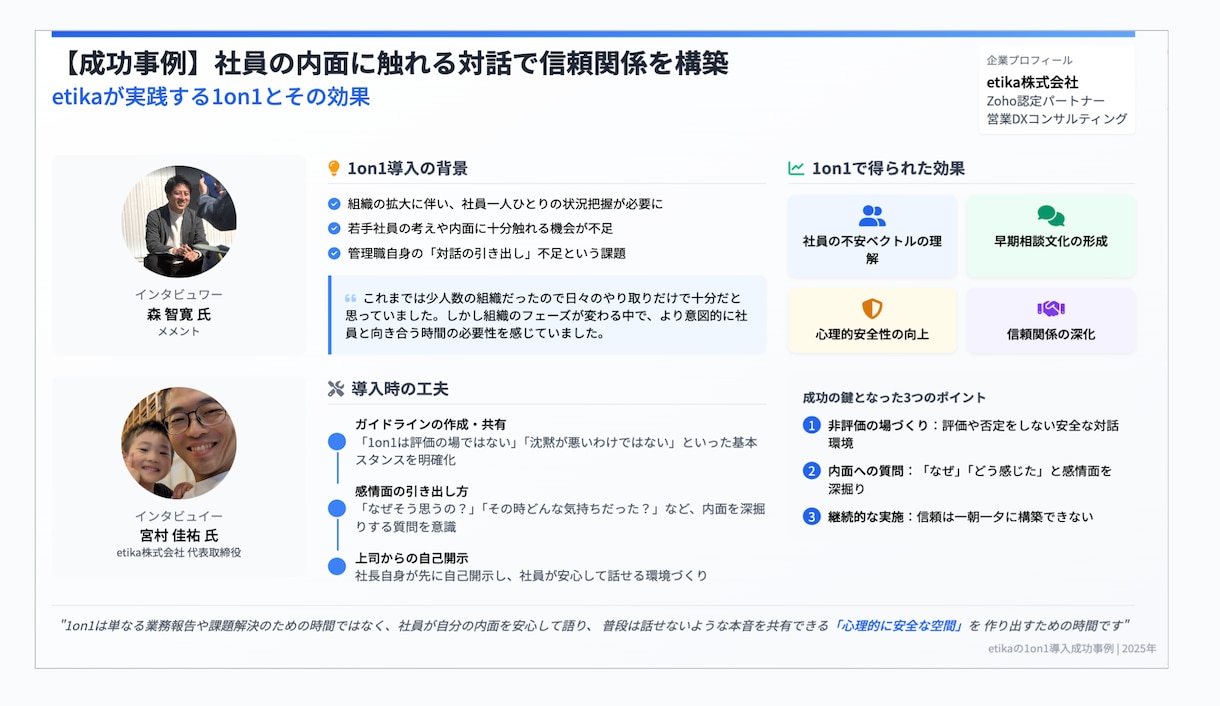
Task: Click the description 社長自身が先に自己開示し
Action: [531, 576]
